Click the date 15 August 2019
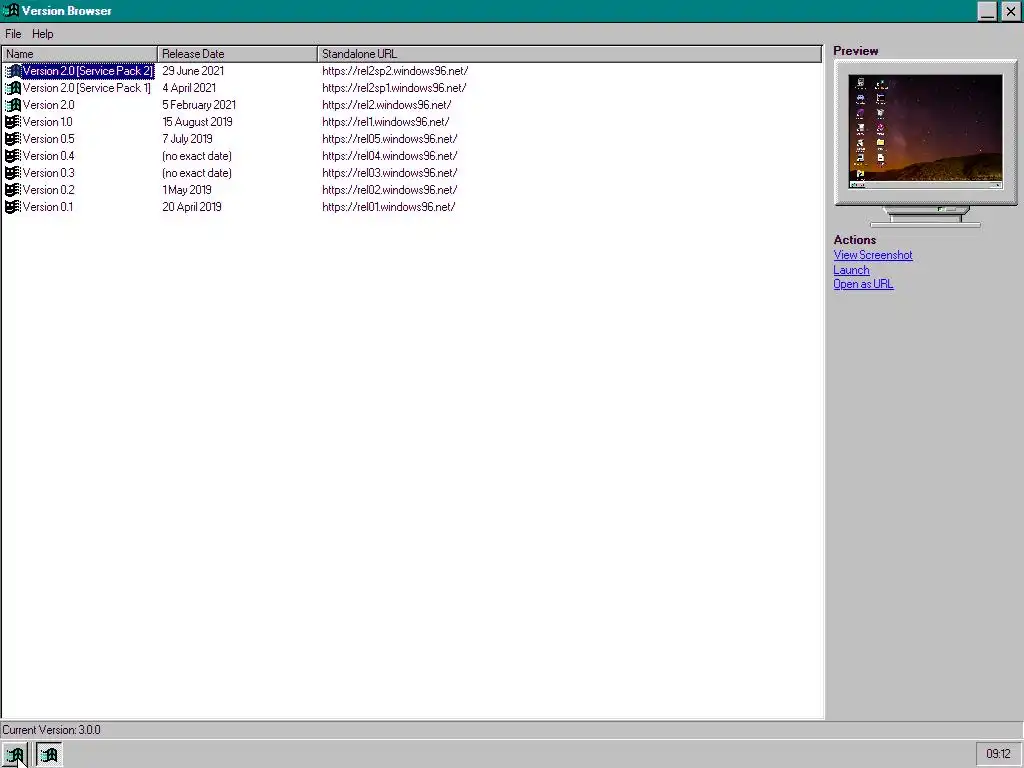Image resolution: width=1024 pixels, height=768 pixels. pyautogui.click(x=197, y=122)
